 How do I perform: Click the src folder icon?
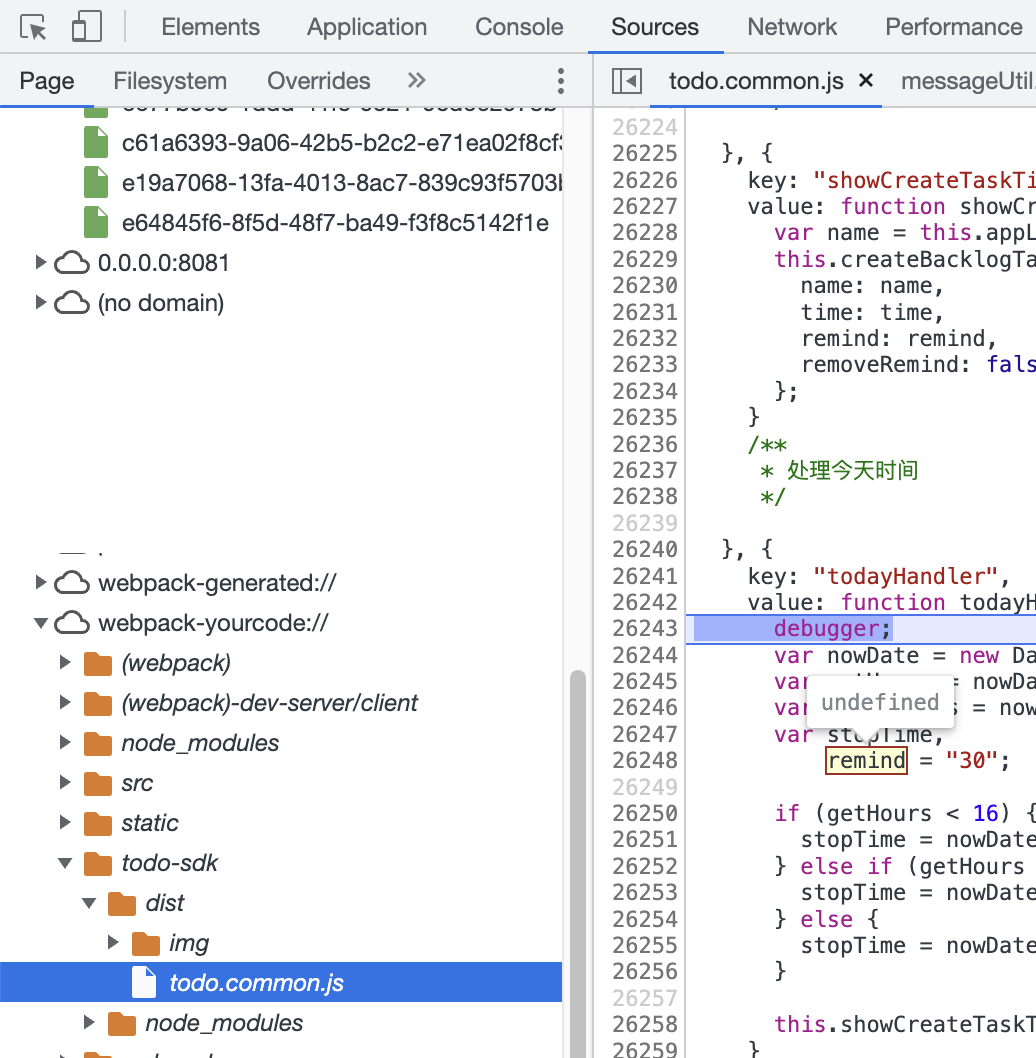coord(98,783)
